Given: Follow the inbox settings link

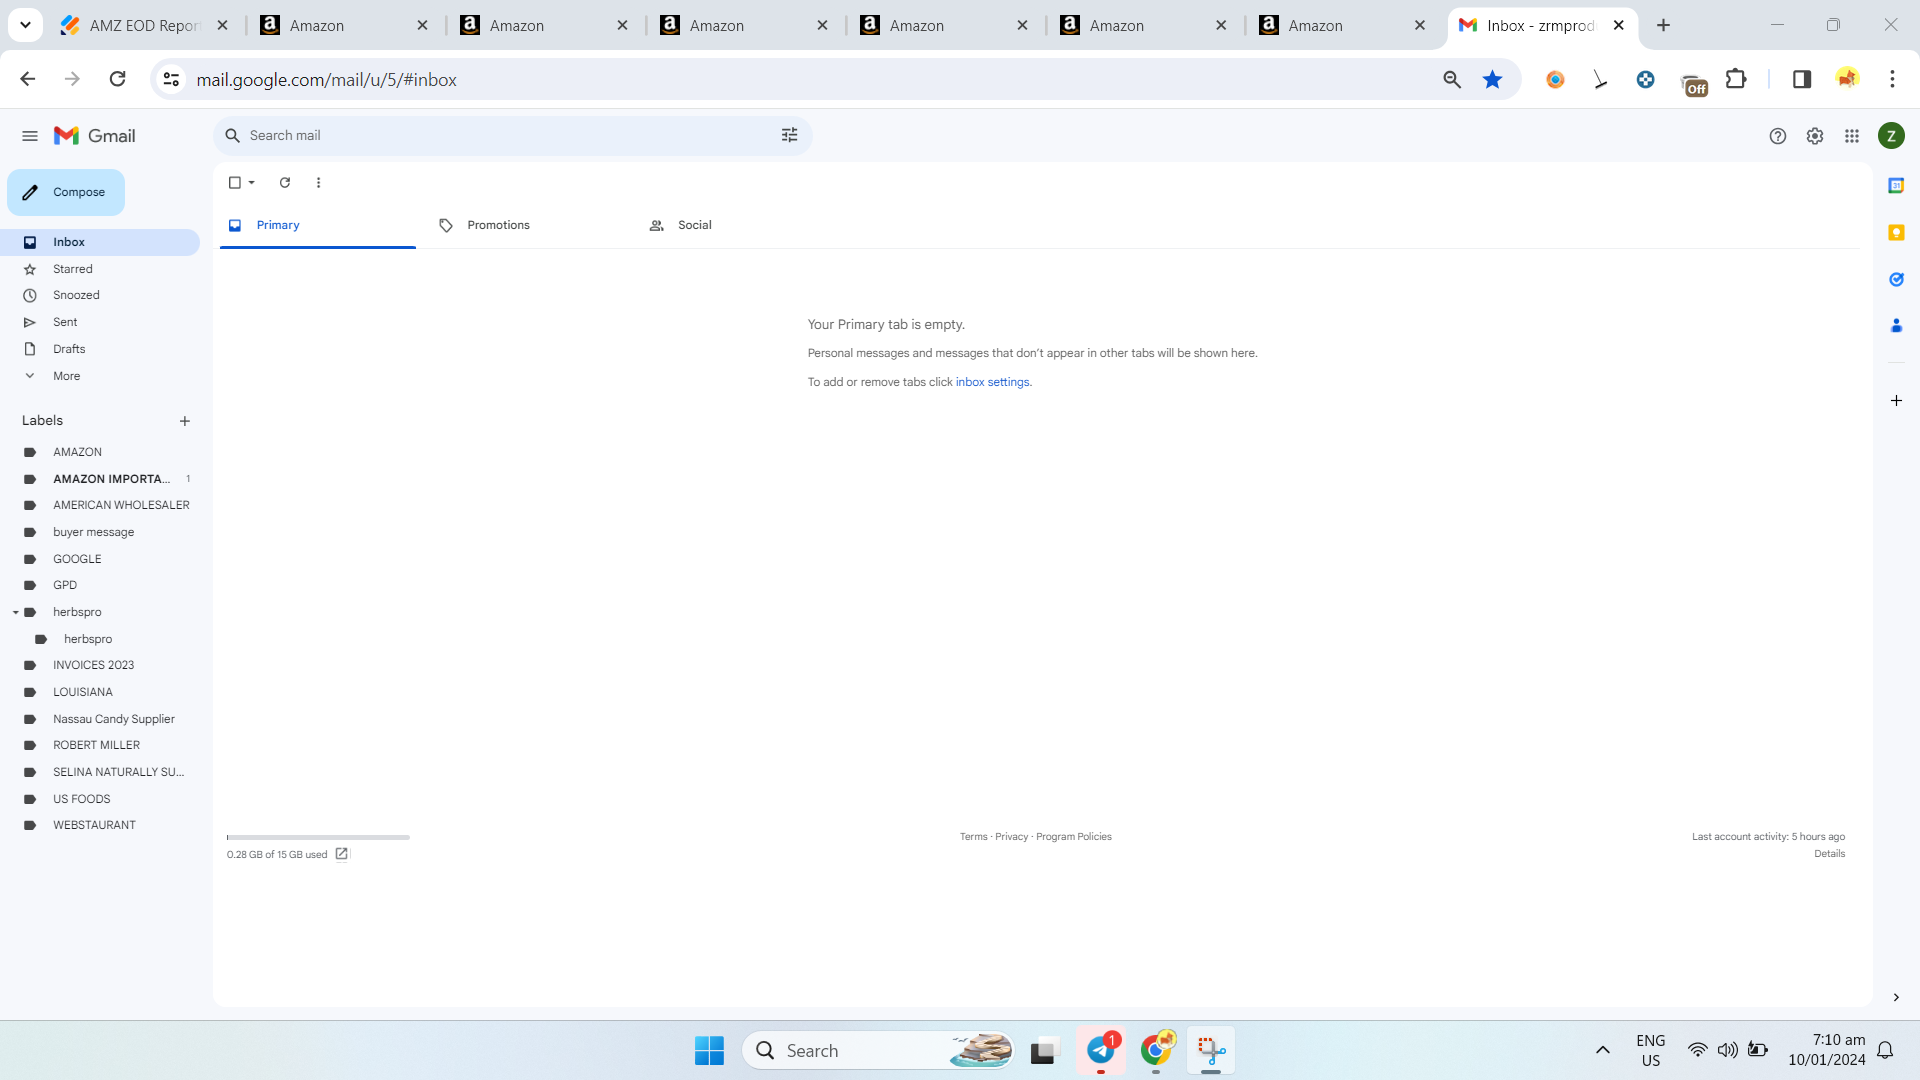Looking at the screenshot, I should click(x=992, y=382).
